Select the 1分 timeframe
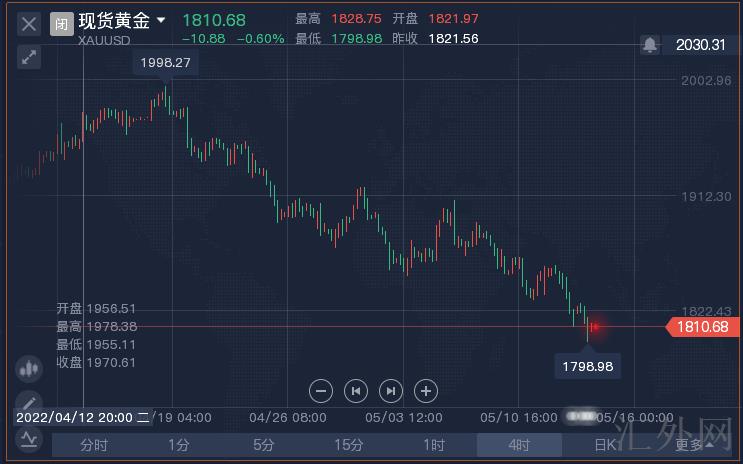 coord(179,445)
